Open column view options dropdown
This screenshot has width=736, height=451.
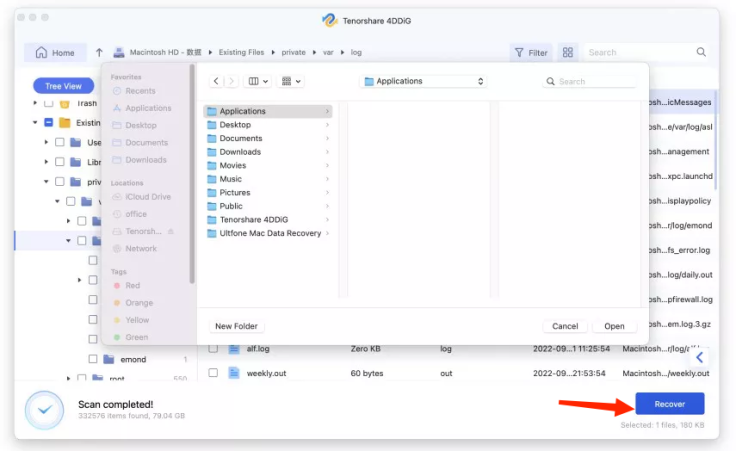pos(258,81)
